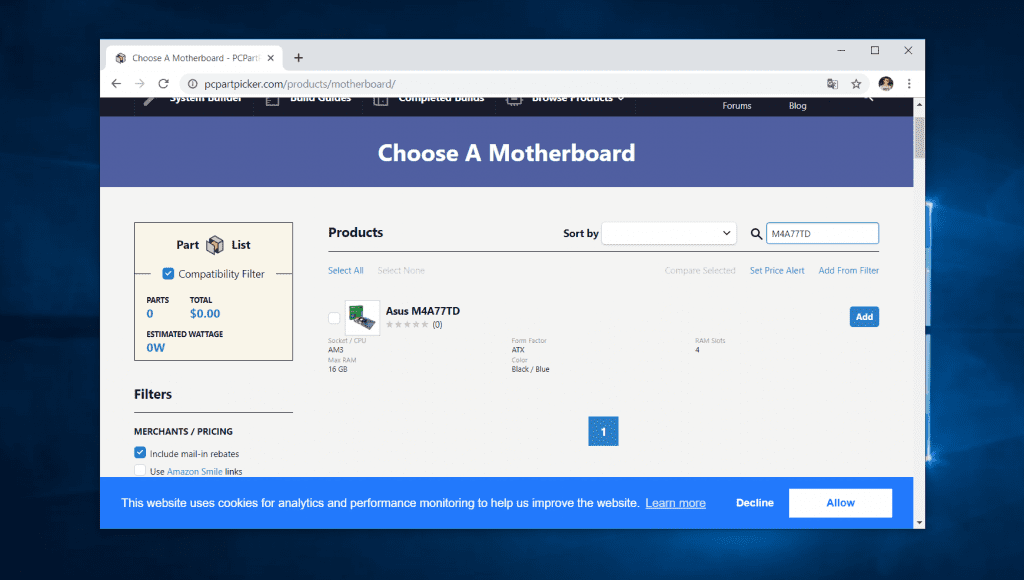
Task: Go to Forums
Action: [x=737, y=106]
